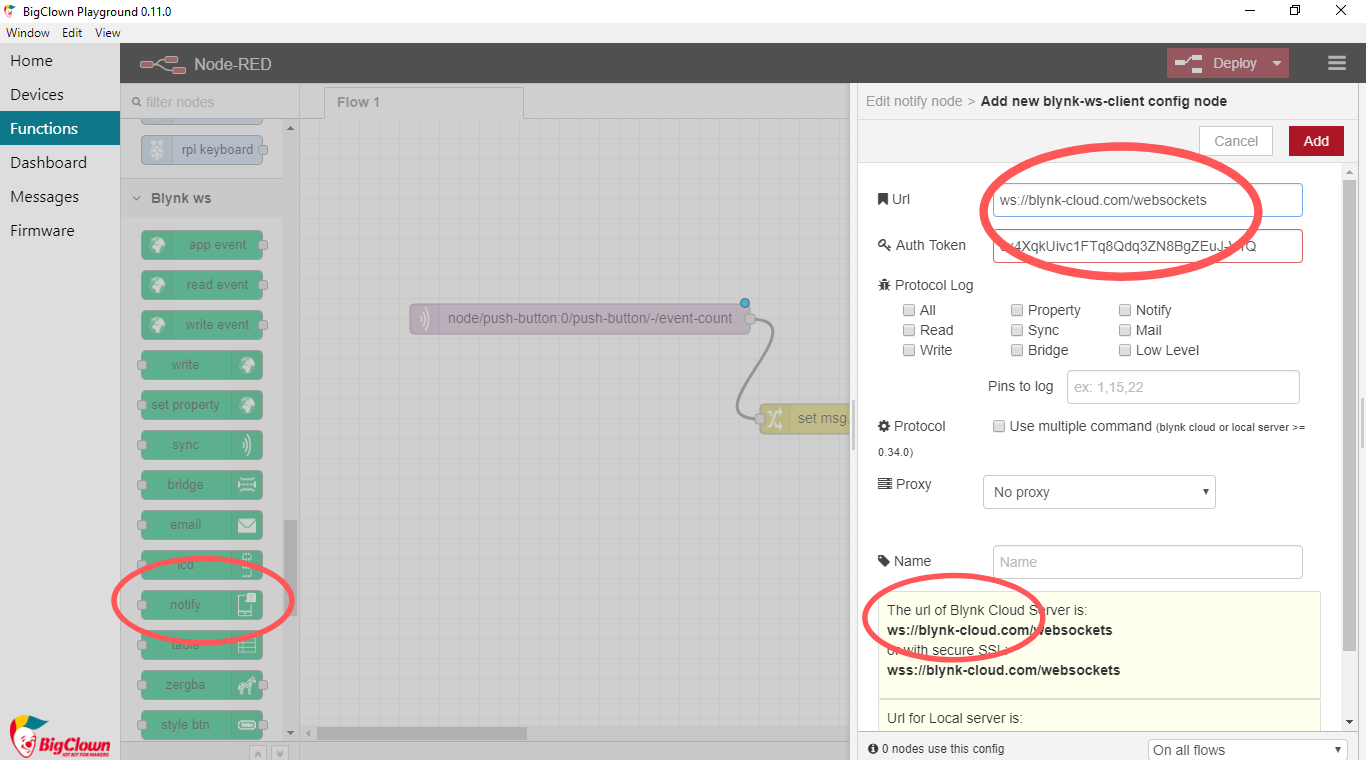This screenshot has width=1366, height=760.
Task: Select the read event node
Action: click(202, 285)
